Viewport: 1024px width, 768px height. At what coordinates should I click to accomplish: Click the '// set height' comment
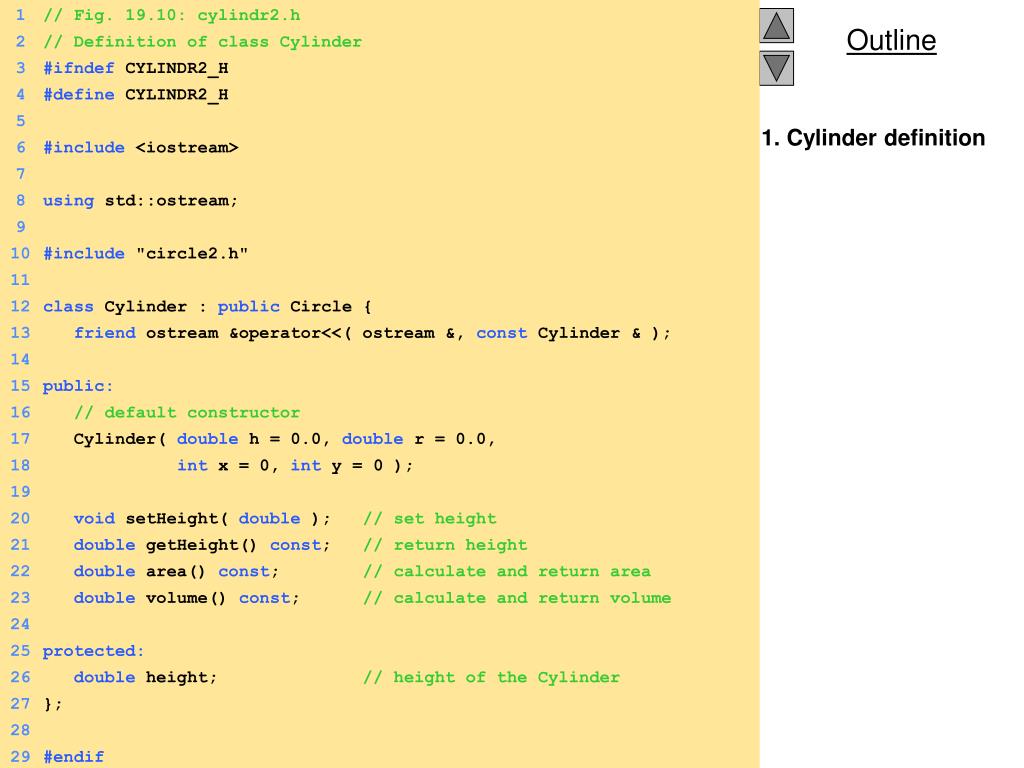430,519
